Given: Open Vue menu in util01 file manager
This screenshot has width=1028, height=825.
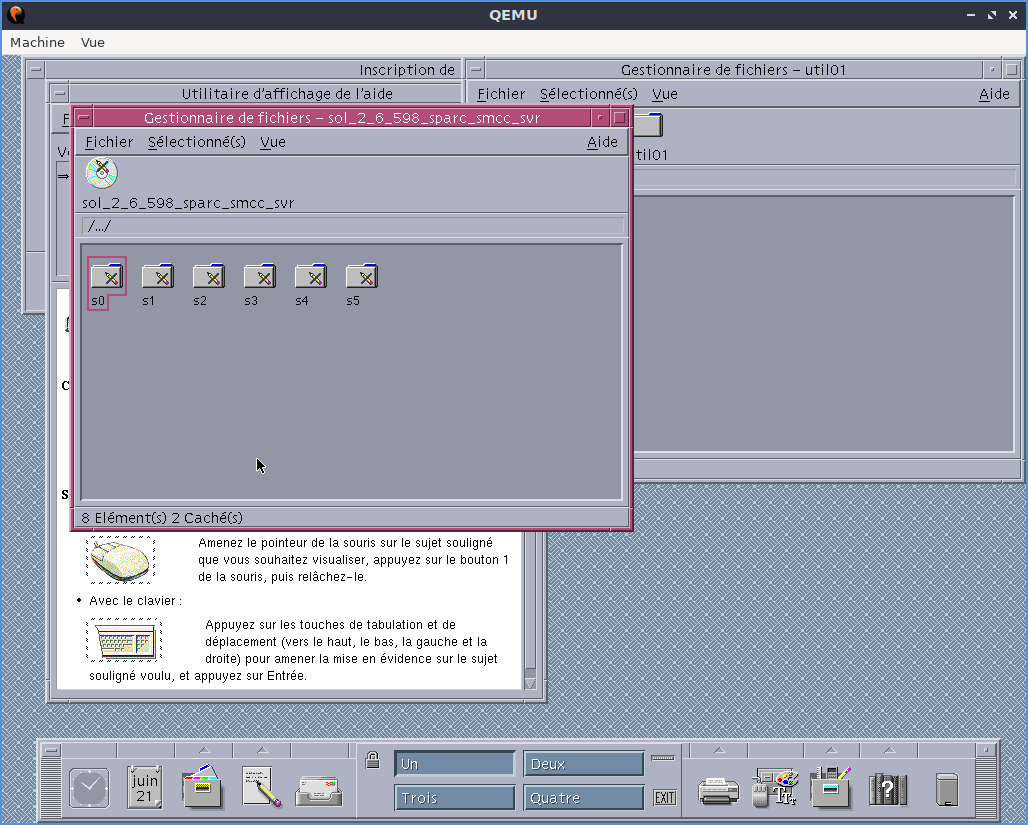Looking at the screenshot, I should click(665, 94).
